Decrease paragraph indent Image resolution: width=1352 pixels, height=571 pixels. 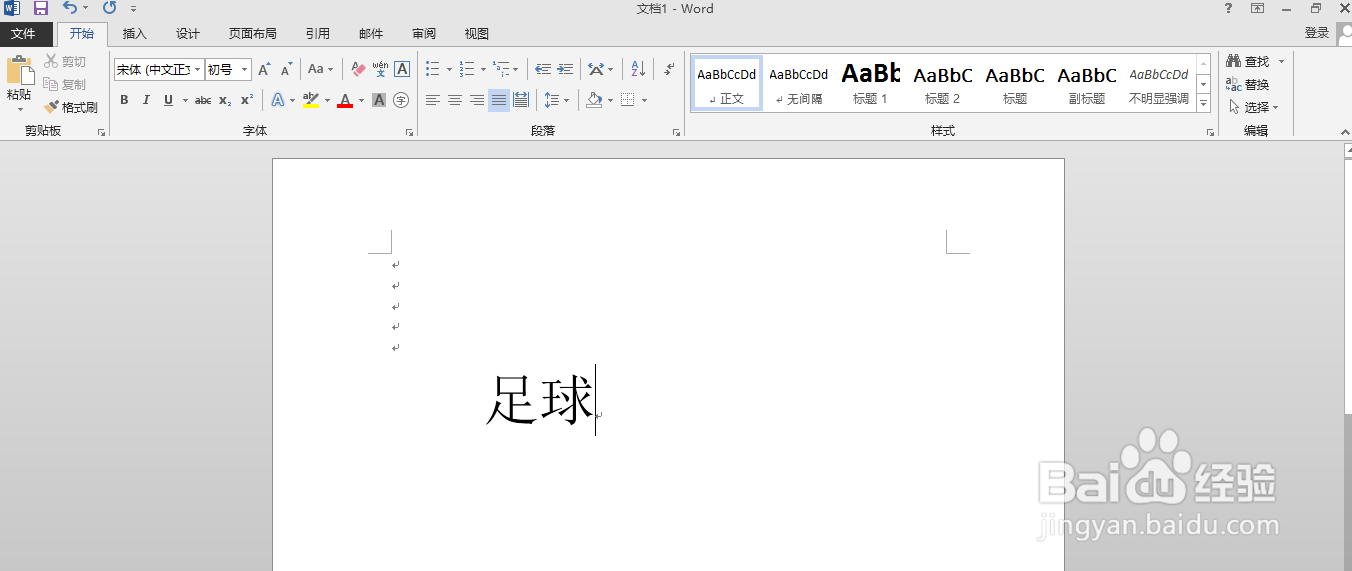[543, 70]
